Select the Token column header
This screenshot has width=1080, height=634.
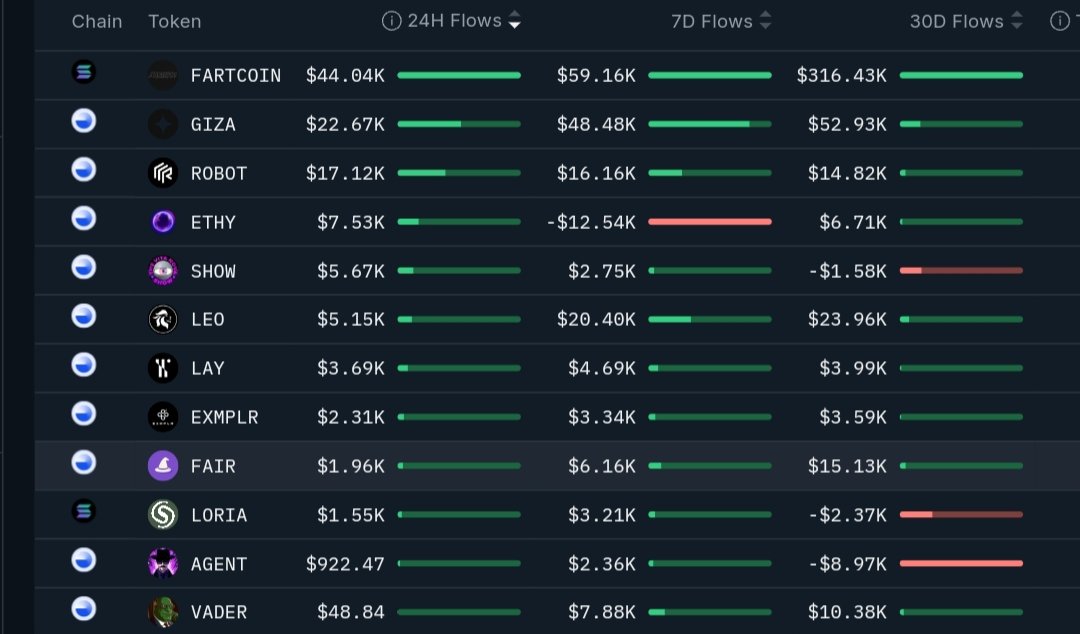tap(174, 20)
